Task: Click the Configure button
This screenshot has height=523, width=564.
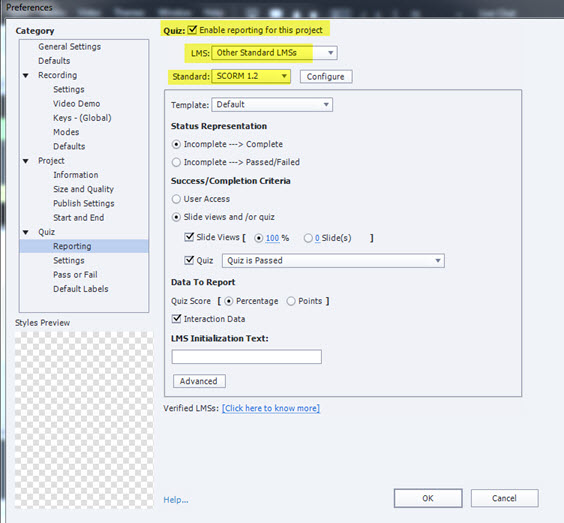Action: pos(326,77)
